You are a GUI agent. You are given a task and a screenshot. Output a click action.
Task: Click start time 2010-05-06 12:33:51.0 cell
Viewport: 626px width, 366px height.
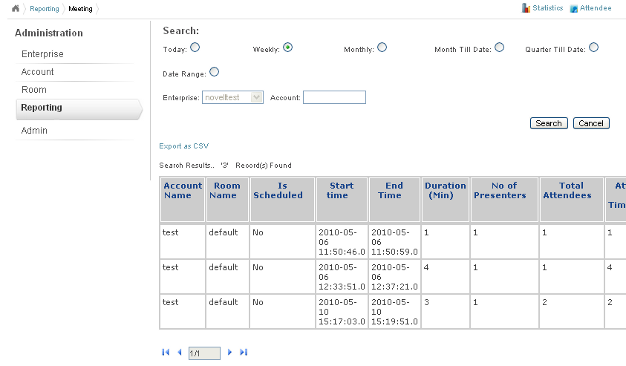pyautogui.click(x=342, y=277)
